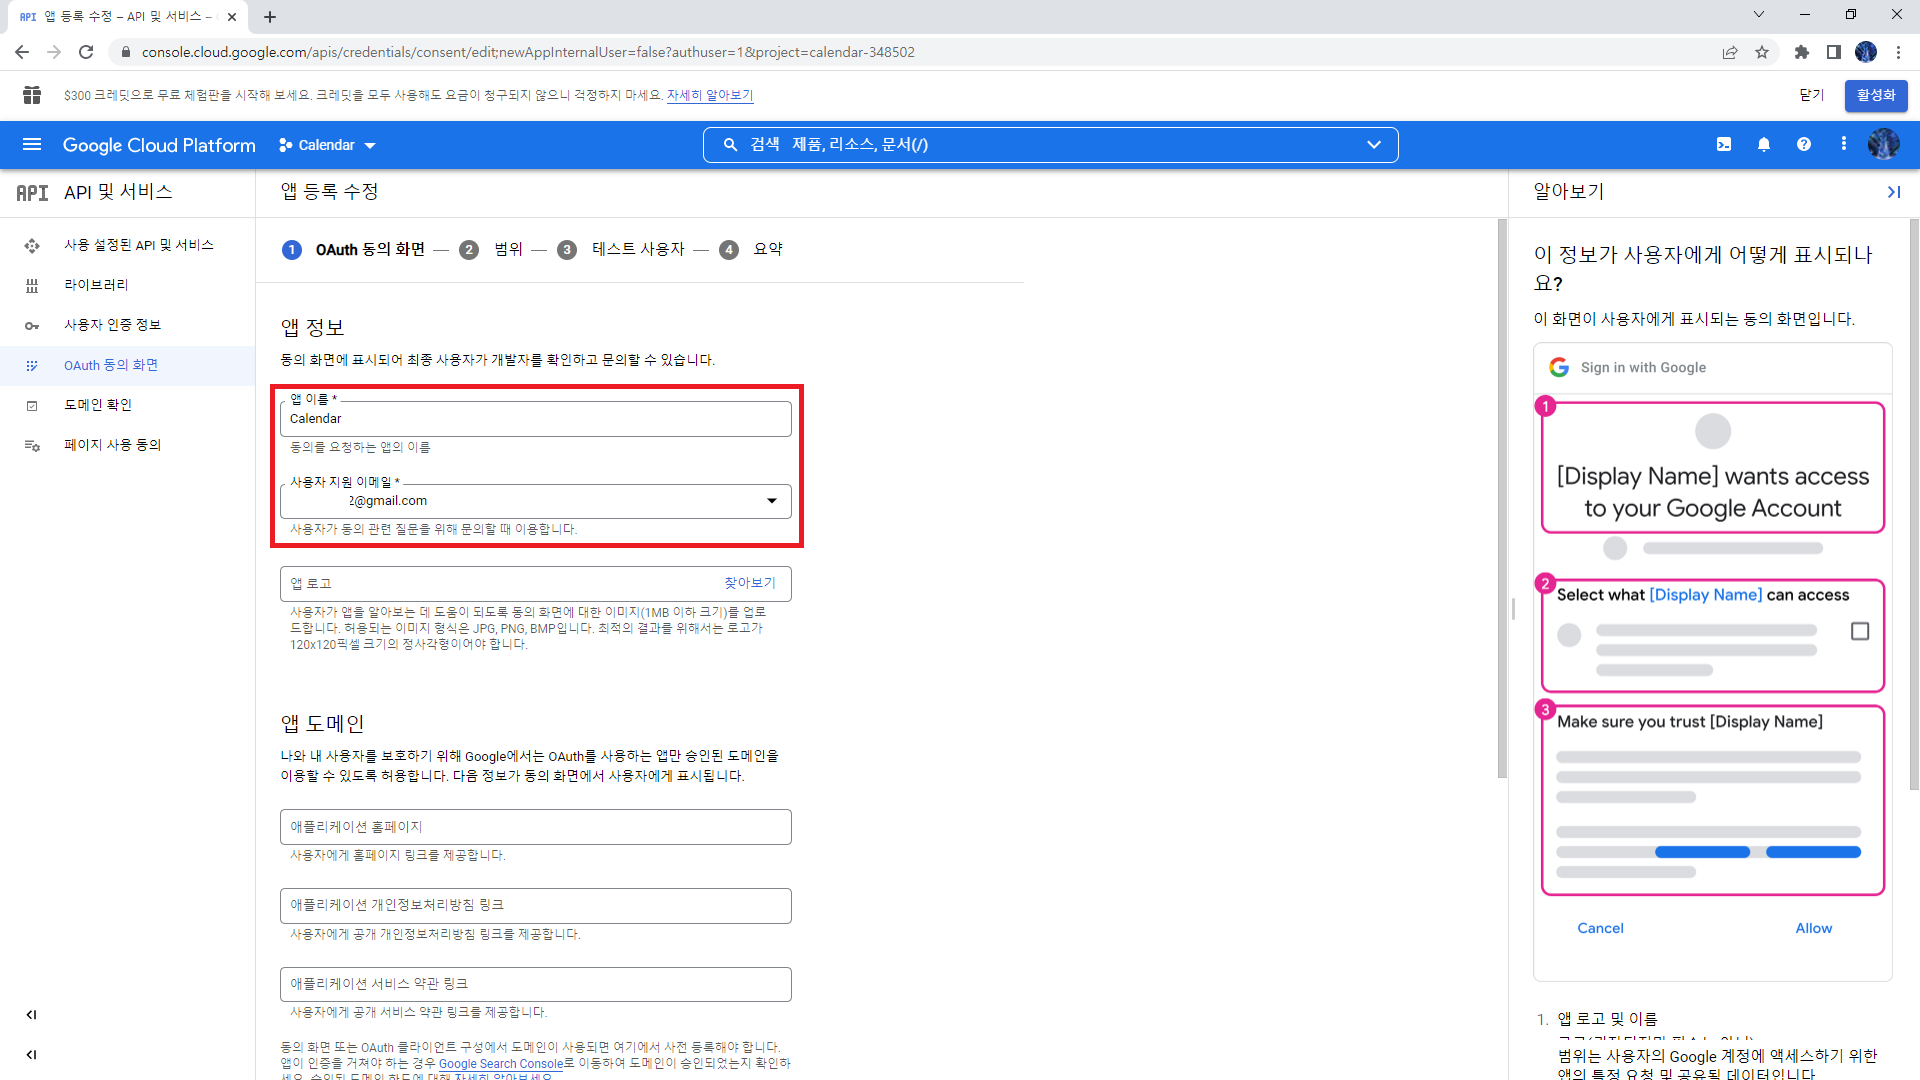Click 찾아보기 to browse for app logo
This screenshot has width=1920, height=1080.
750,583
